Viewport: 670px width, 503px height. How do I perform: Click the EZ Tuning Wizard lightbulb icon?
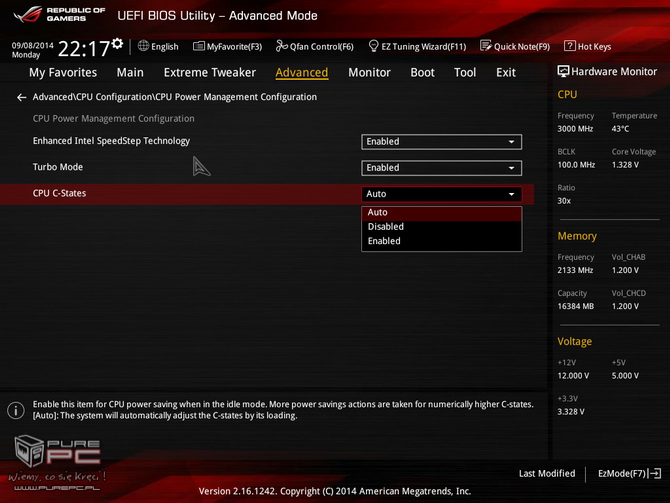(x=373, y=46)
